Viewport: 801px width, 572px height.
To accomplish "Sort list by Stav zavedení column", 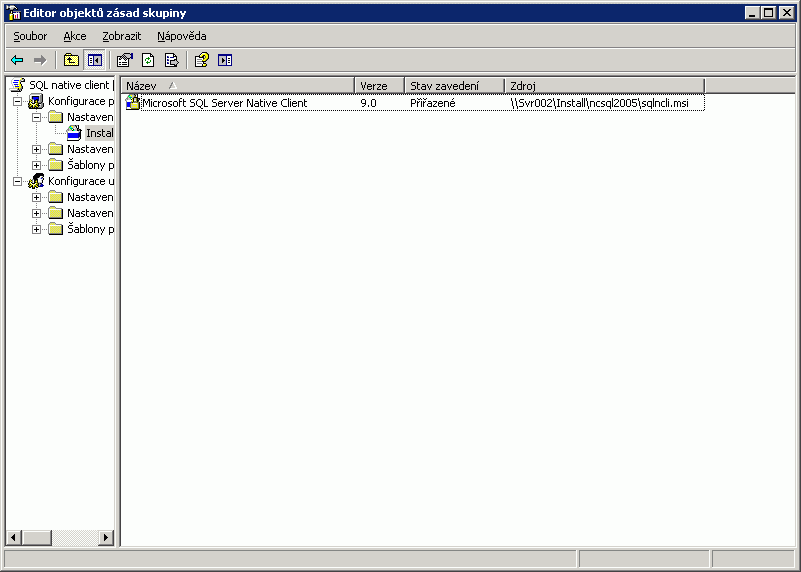I will pyautogui.click(x=453, y=86).
